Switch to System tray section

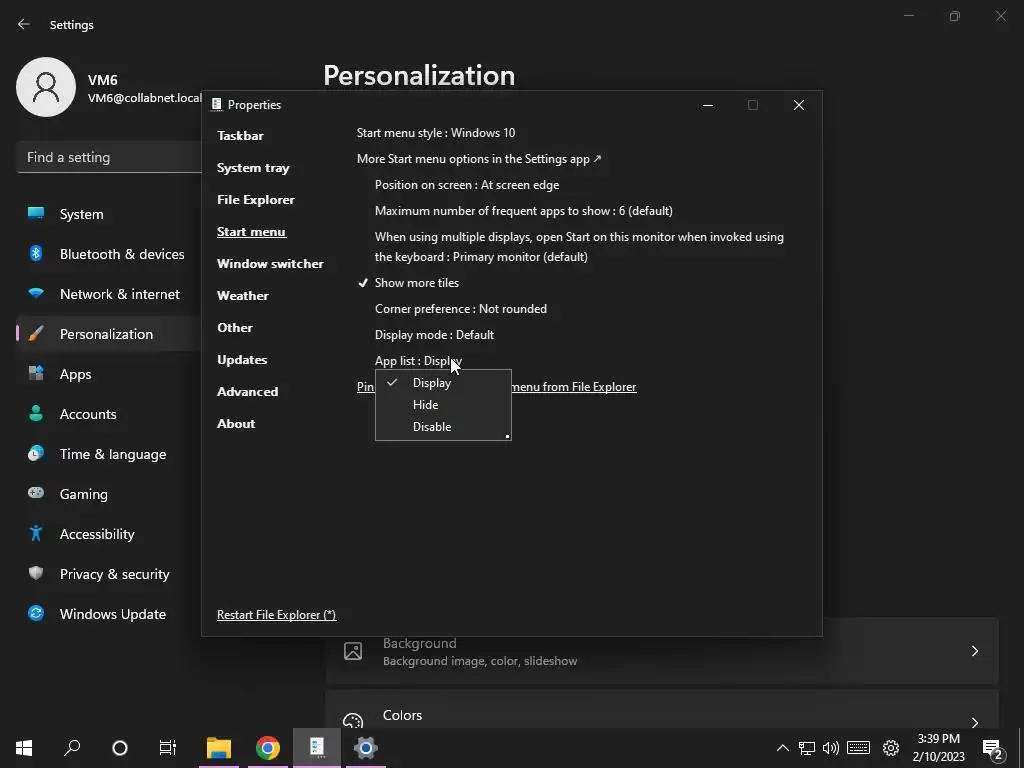click(x=253, y=168)
